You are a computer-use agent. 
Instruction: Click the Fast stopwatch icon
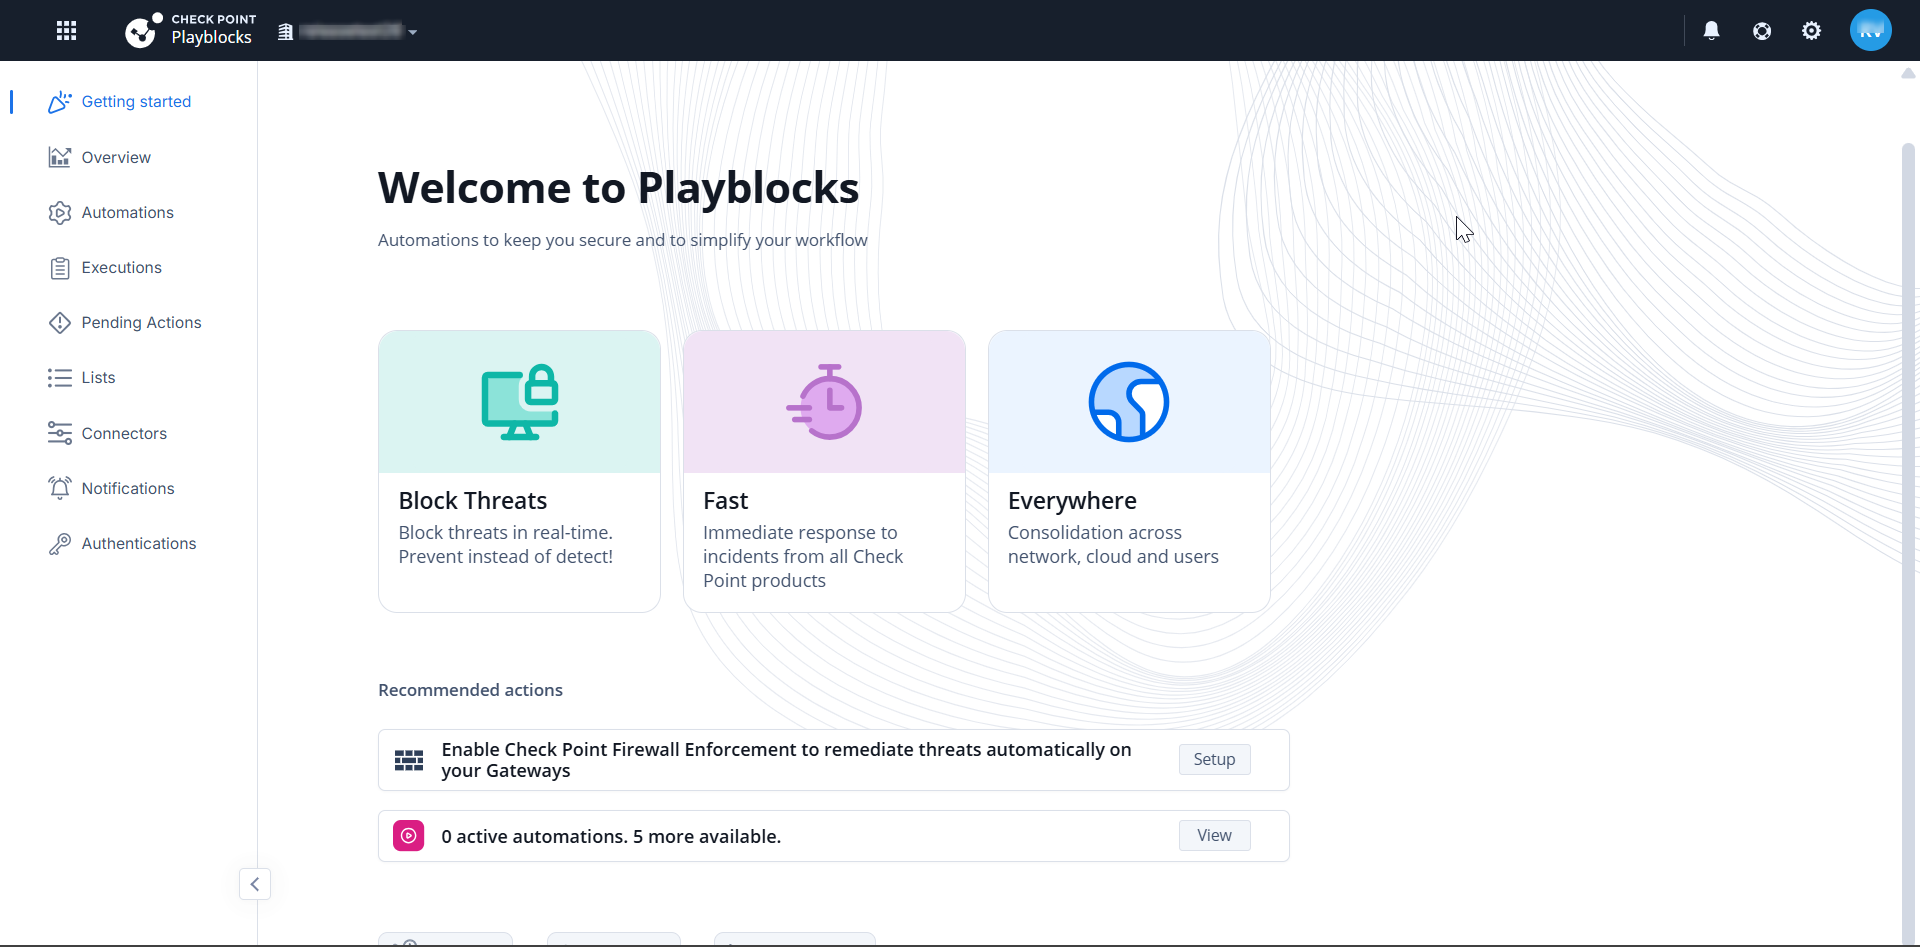click(x=824, y=402)
